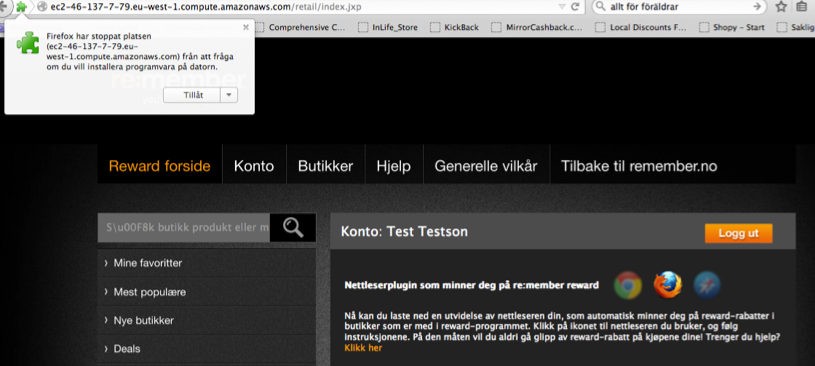Open the Comprehensive C... bookmark
815x366 pixels.
click(300, 27)
